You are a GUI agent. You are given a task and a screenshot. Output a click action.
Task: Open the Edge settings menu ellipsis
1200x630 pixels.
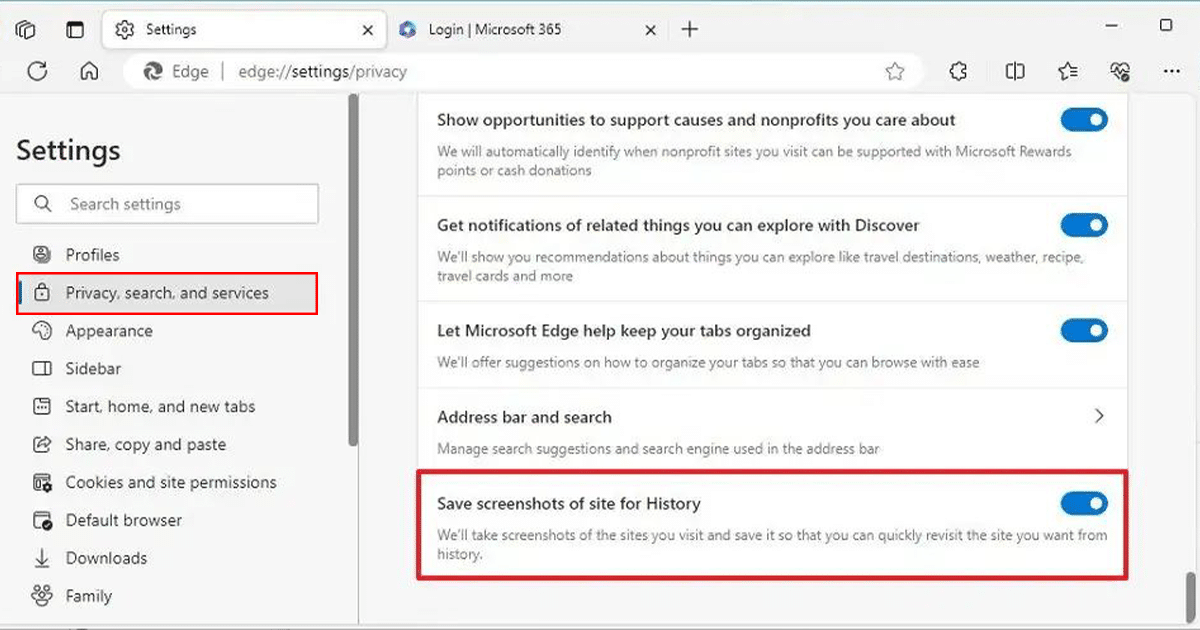pos(1172,71)
